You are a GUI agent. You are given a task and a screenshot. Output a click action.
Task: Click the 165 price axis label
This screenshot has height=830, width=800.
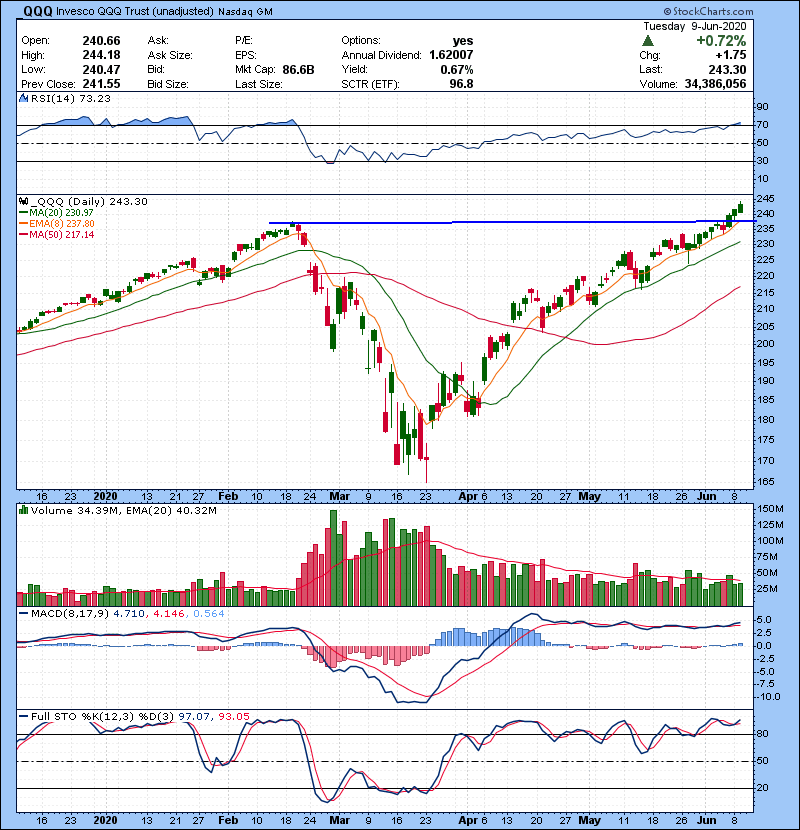pyautogui.click(x=766, y=482)
